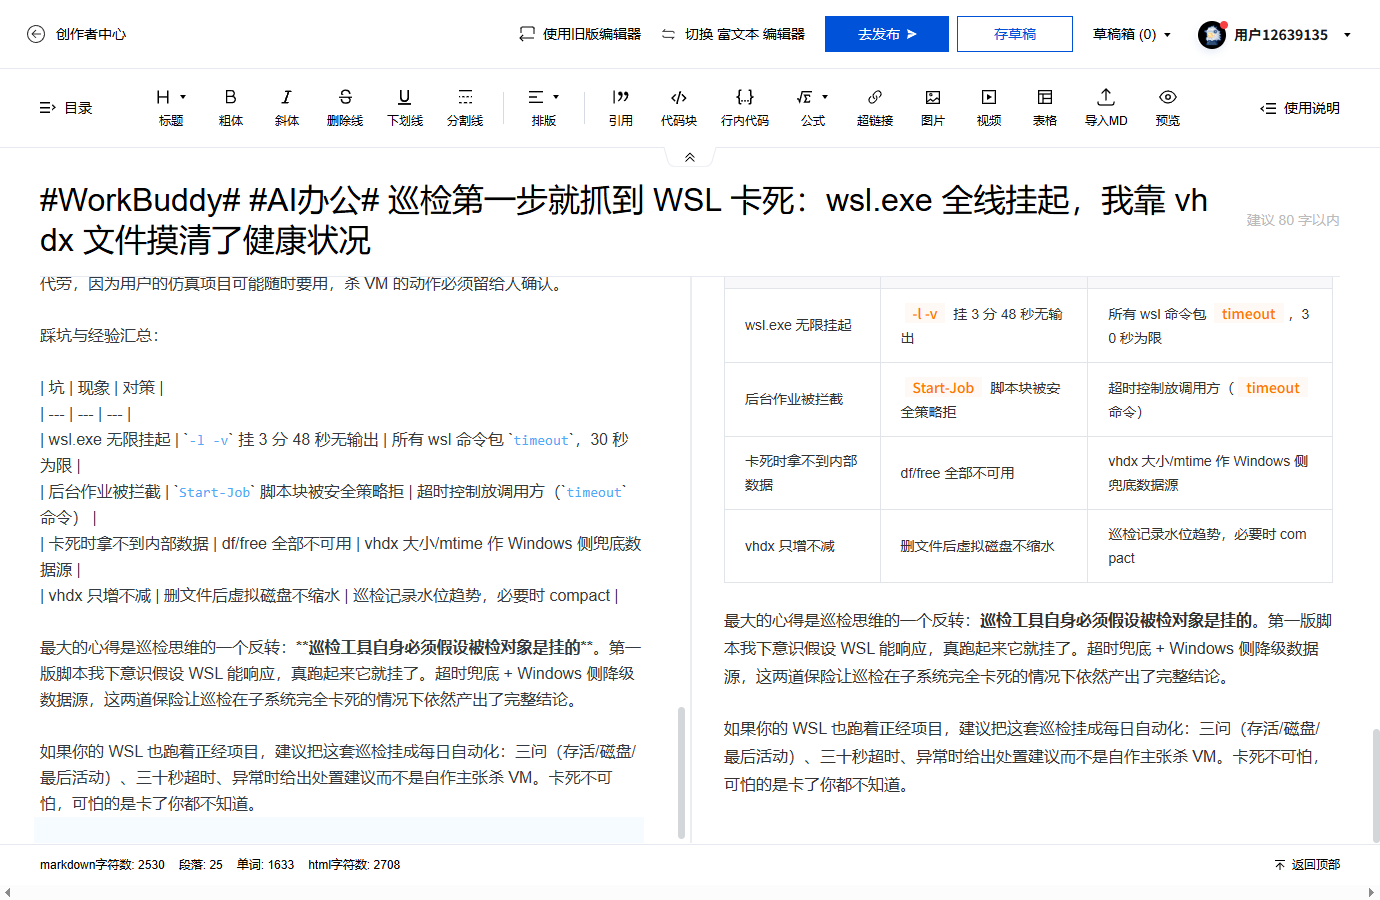Collapse the toolbar with chevron arrow
Image resolution: width=1380 pixels, height=900 pixels.
[690, 157]
